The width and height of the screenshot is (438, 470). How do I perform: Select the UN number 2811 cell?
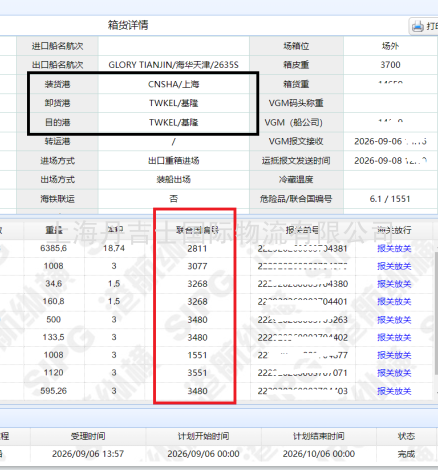point(197,249)
